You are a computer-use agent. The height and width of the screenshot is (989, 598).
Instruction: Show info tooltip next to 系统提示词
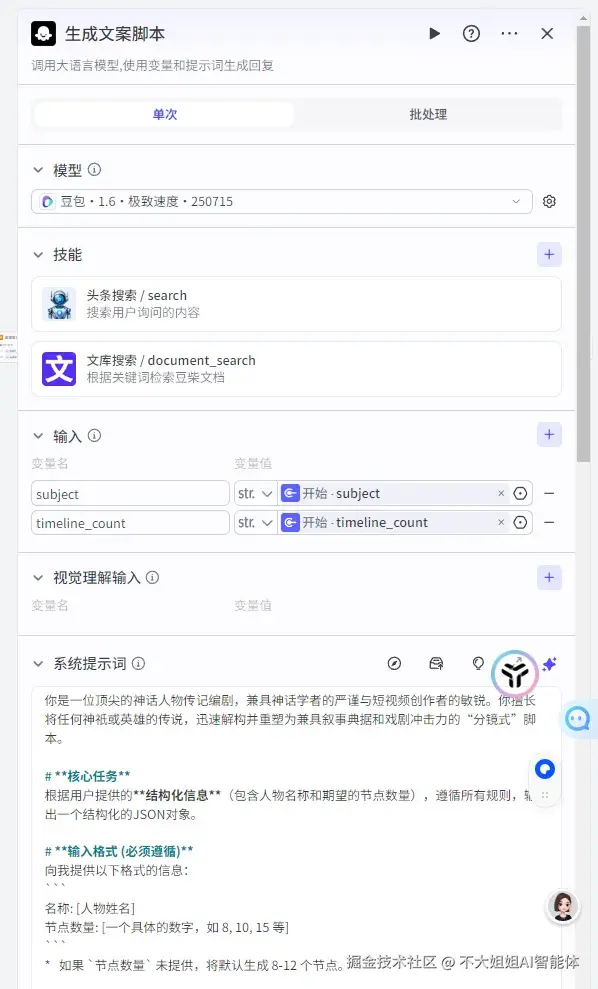coord(138,663)
